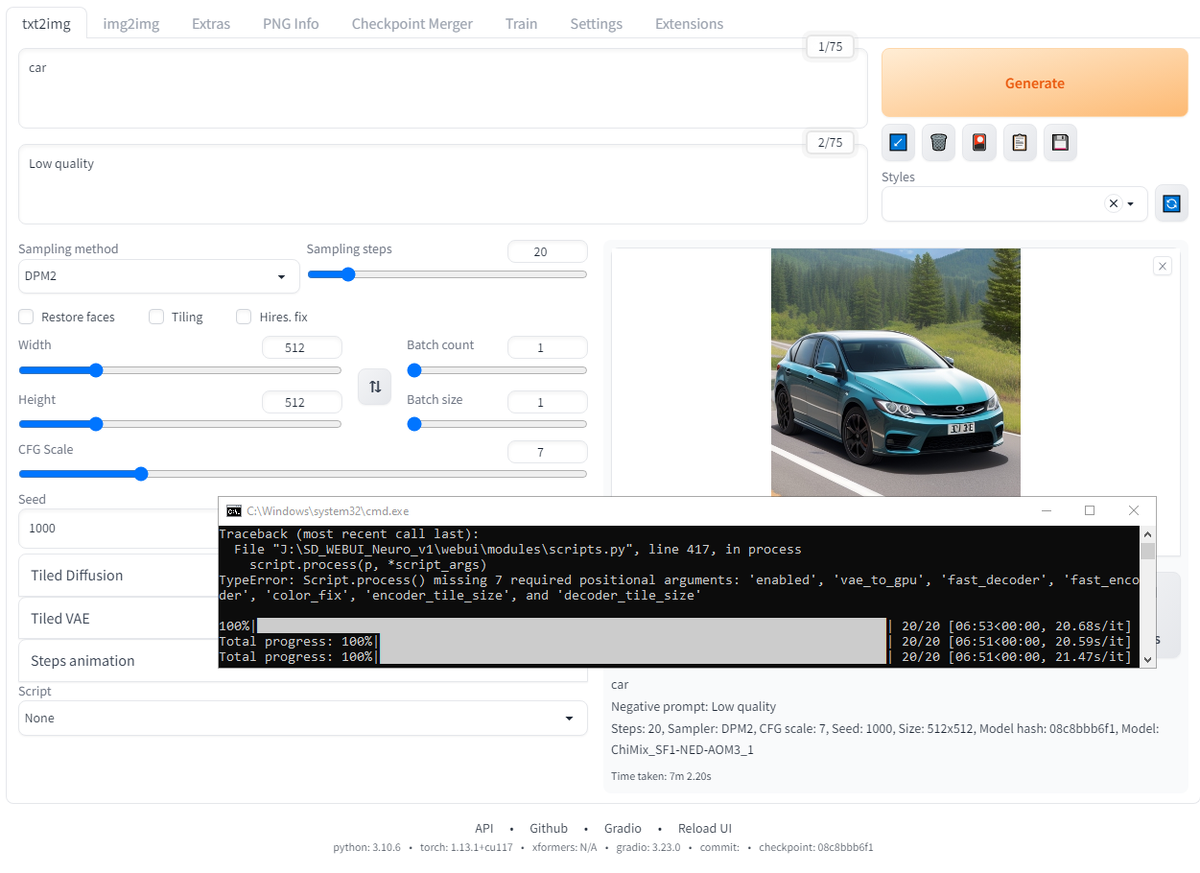The image size is (1200, 873).
Task: Adjust the Height slider
Action: pyautogui.click(x=180, y=424)
